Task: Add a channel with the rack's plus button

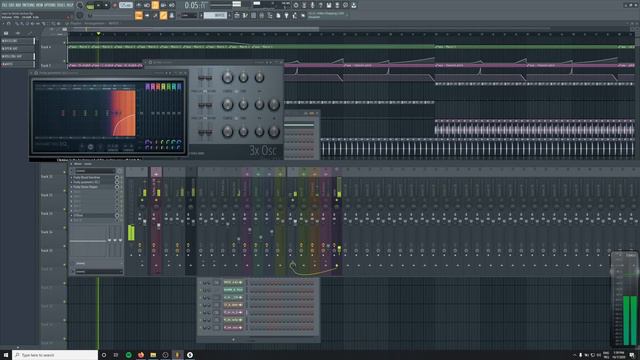Action: tap(233, 339)
